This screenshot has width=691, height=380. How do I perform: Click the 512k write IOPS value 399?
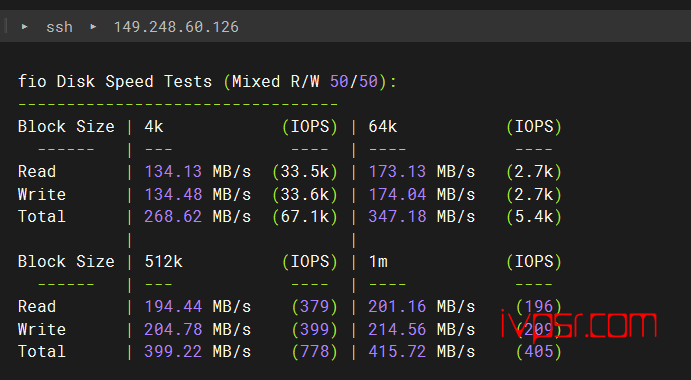click(x=315, y=329)
